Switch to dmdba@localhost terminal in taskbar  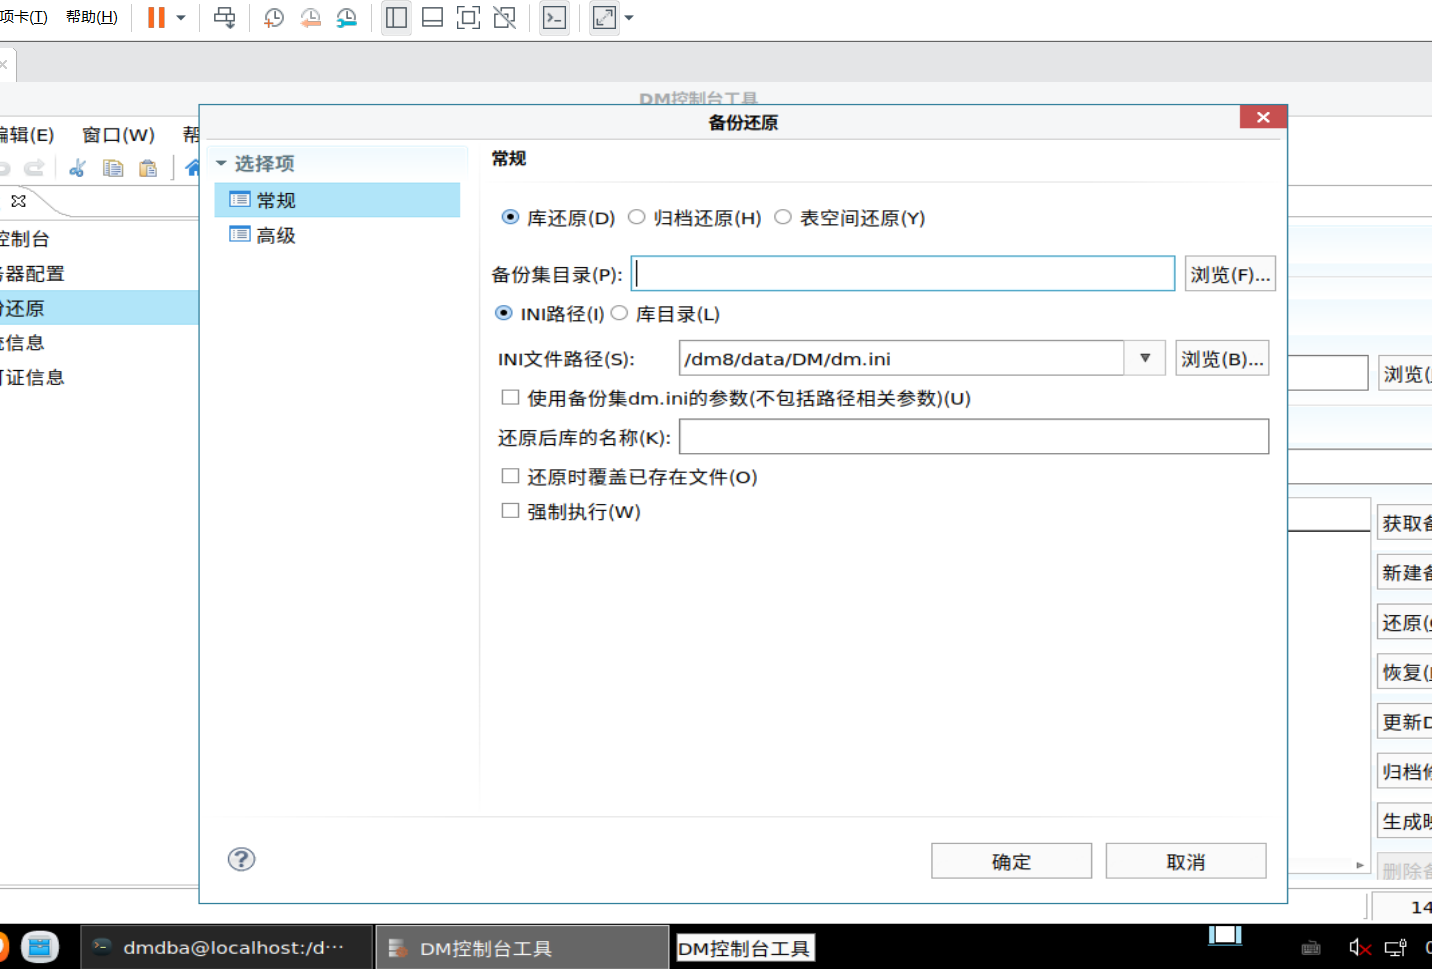point(226,947)
